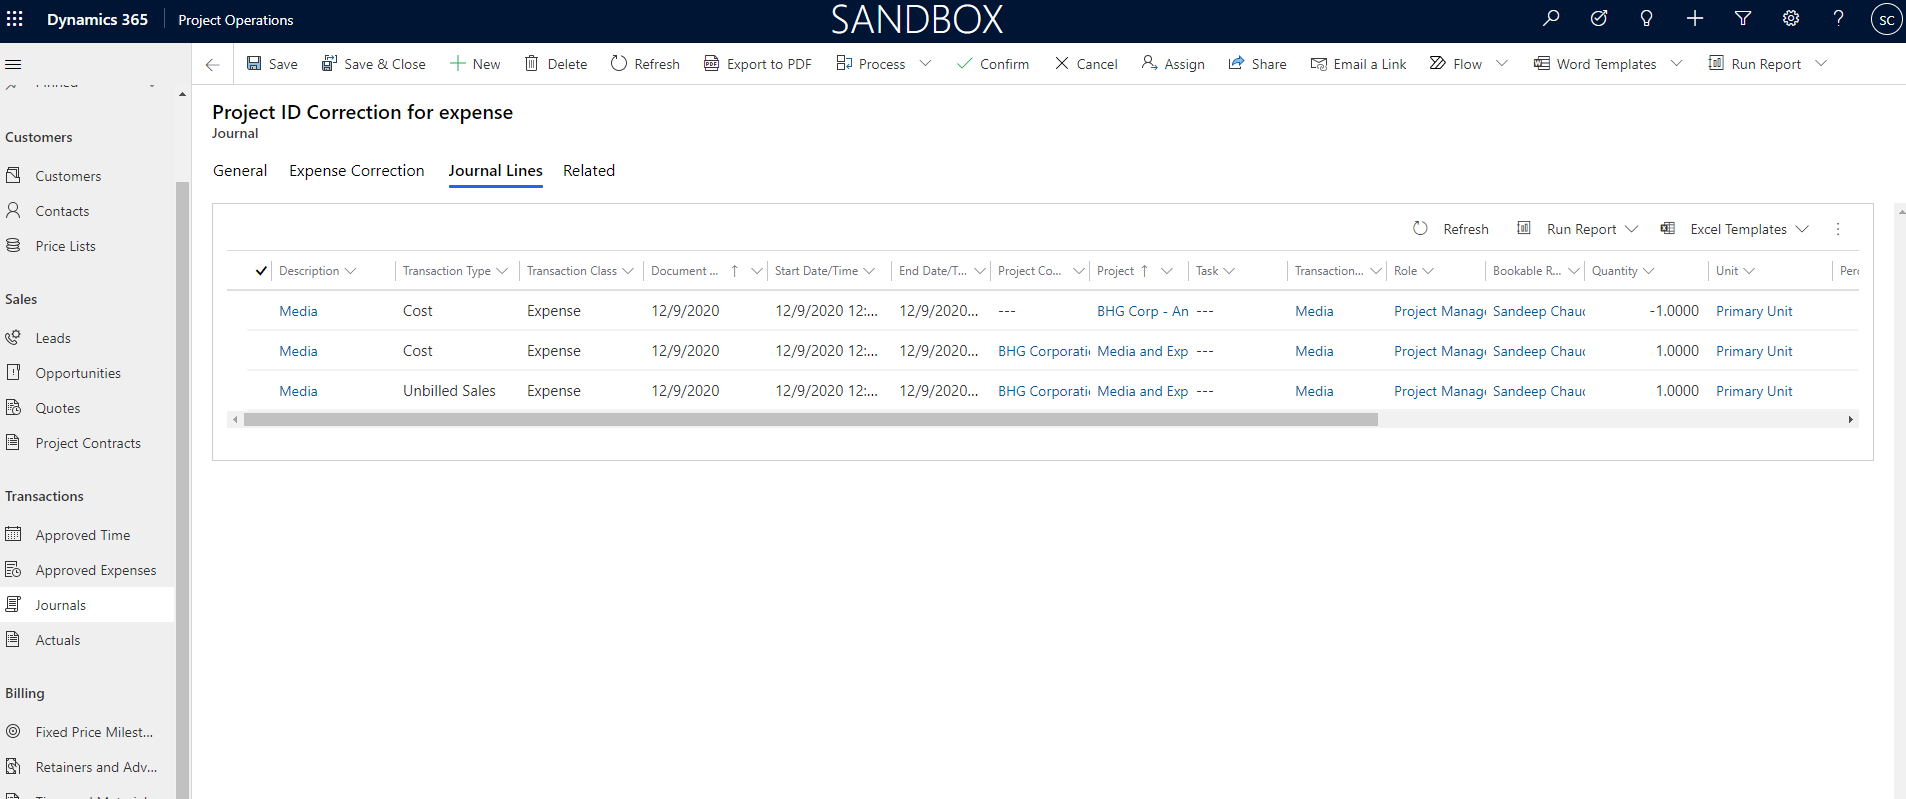Screen dimensions: 1906x799
Task: Click the Confirm button
Action: point(992,64)
